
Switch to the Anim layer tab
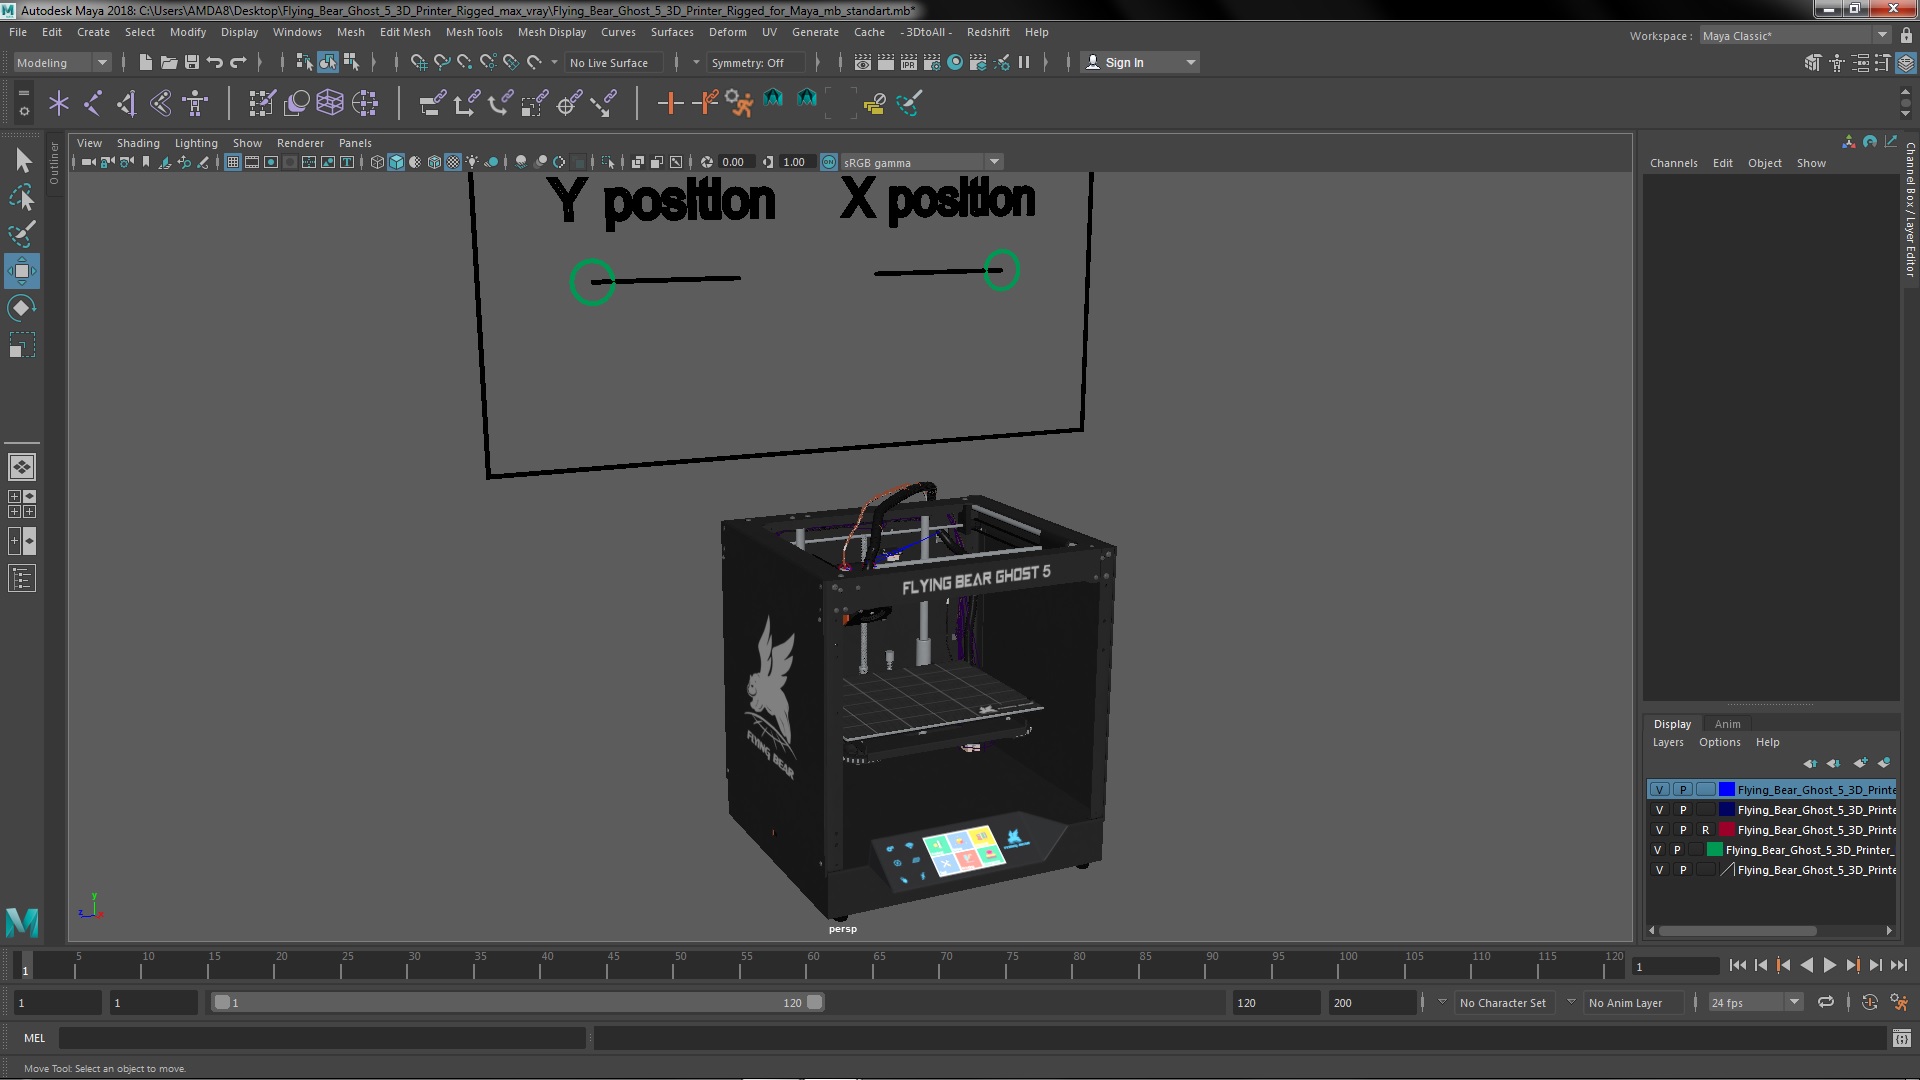tap(1727, 724)
